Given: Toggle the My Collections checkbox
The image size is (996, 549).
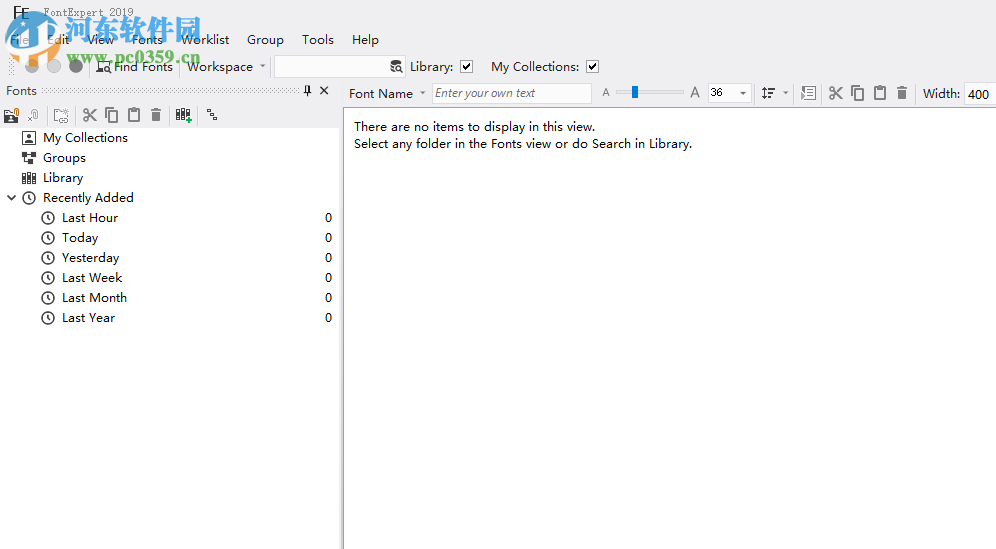Looking at the screenshot, I should tap(592, 67).
